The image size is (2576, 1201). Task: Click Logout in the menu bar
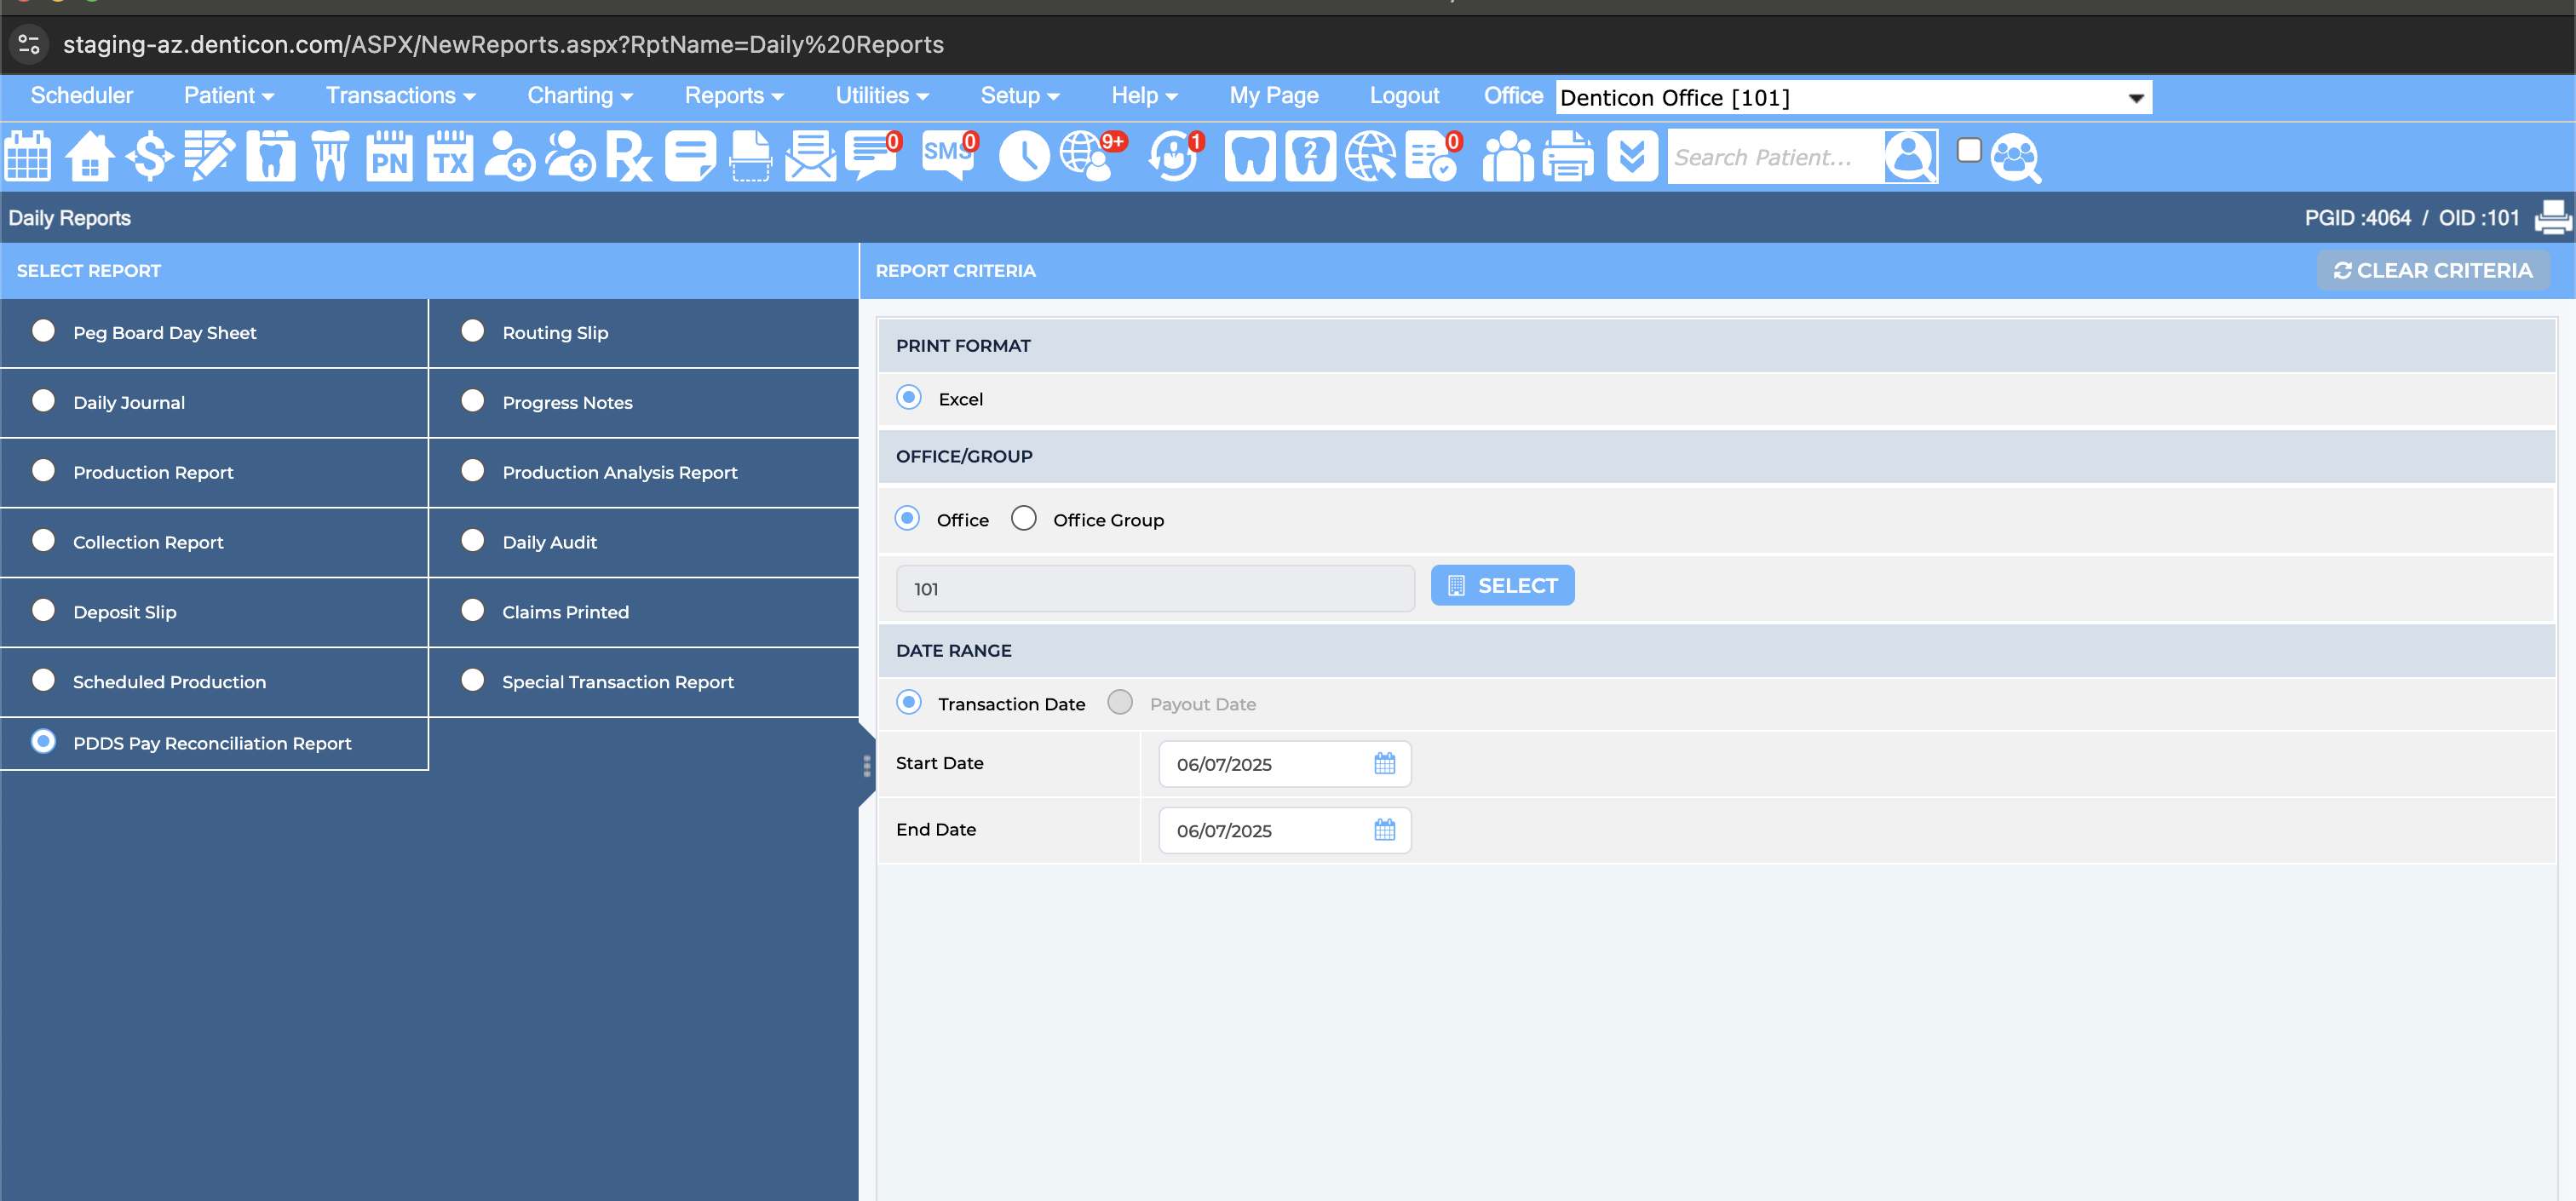point(1404,95)
